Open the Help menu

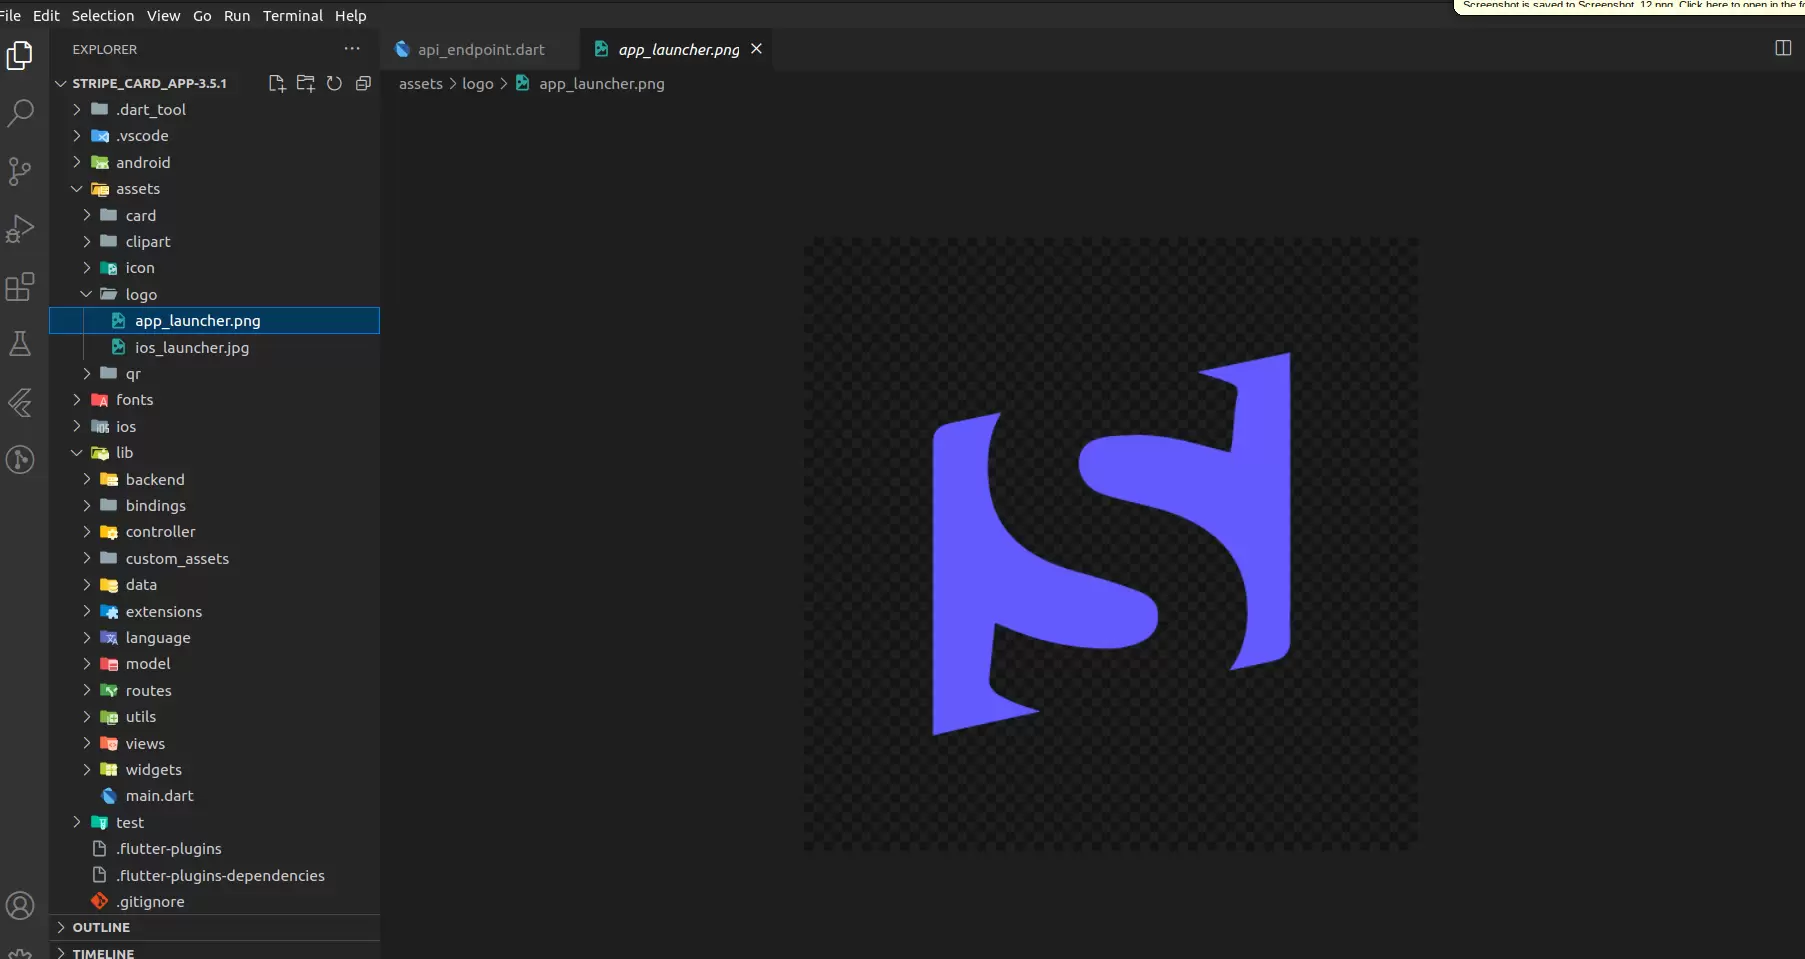tap(351, 15)
